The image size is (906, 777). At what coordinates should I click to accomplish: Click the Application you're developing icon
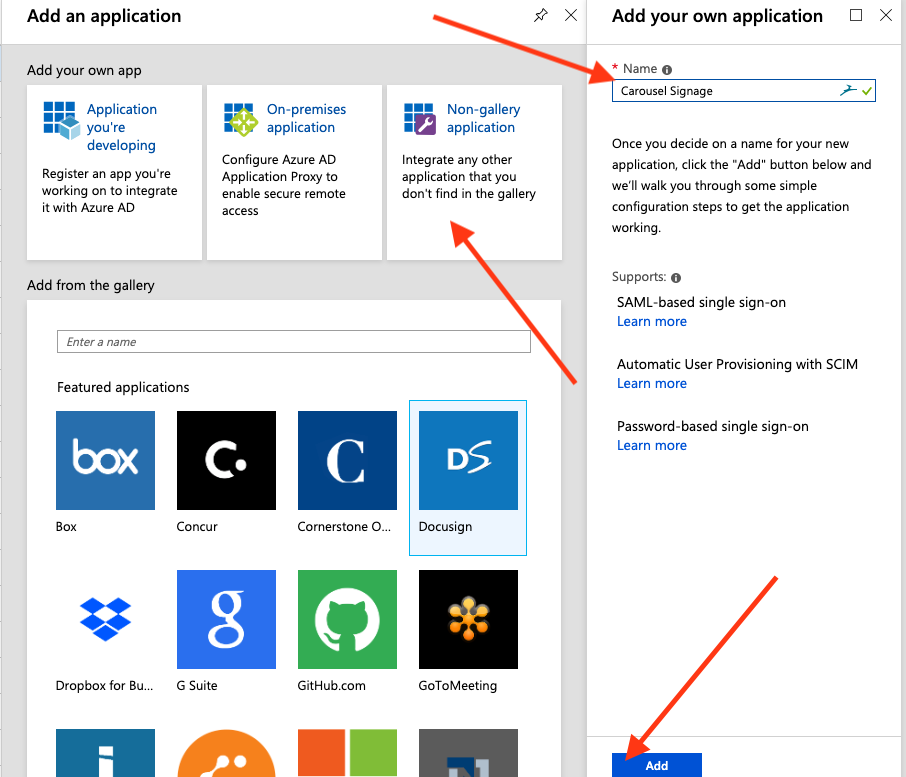point(61,120)
